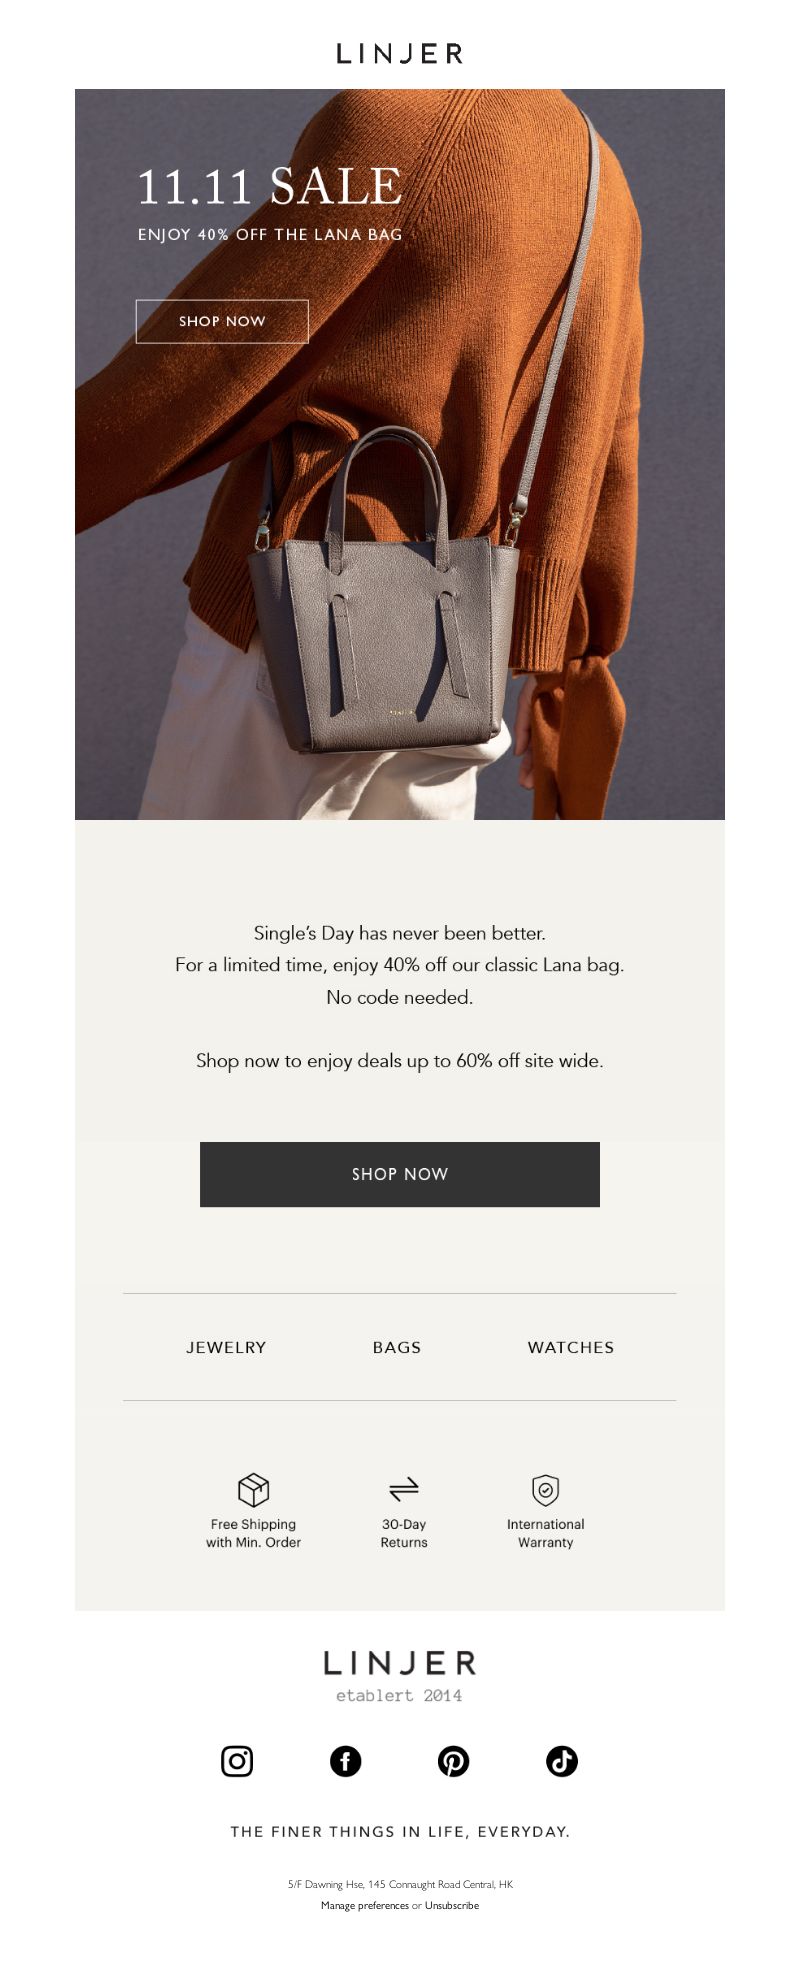Screen dimensions: 800x1961
Task: Click the dark SHOP NOW button
Action: point(400,1174)
